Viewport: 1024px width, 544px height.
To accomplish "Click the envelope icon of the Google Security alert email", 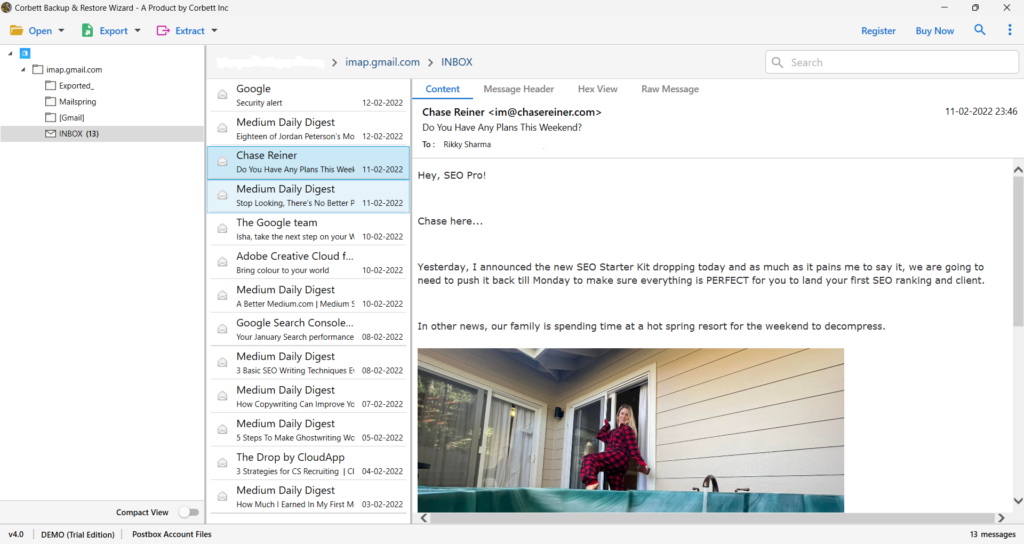I will tap(222, 95).
